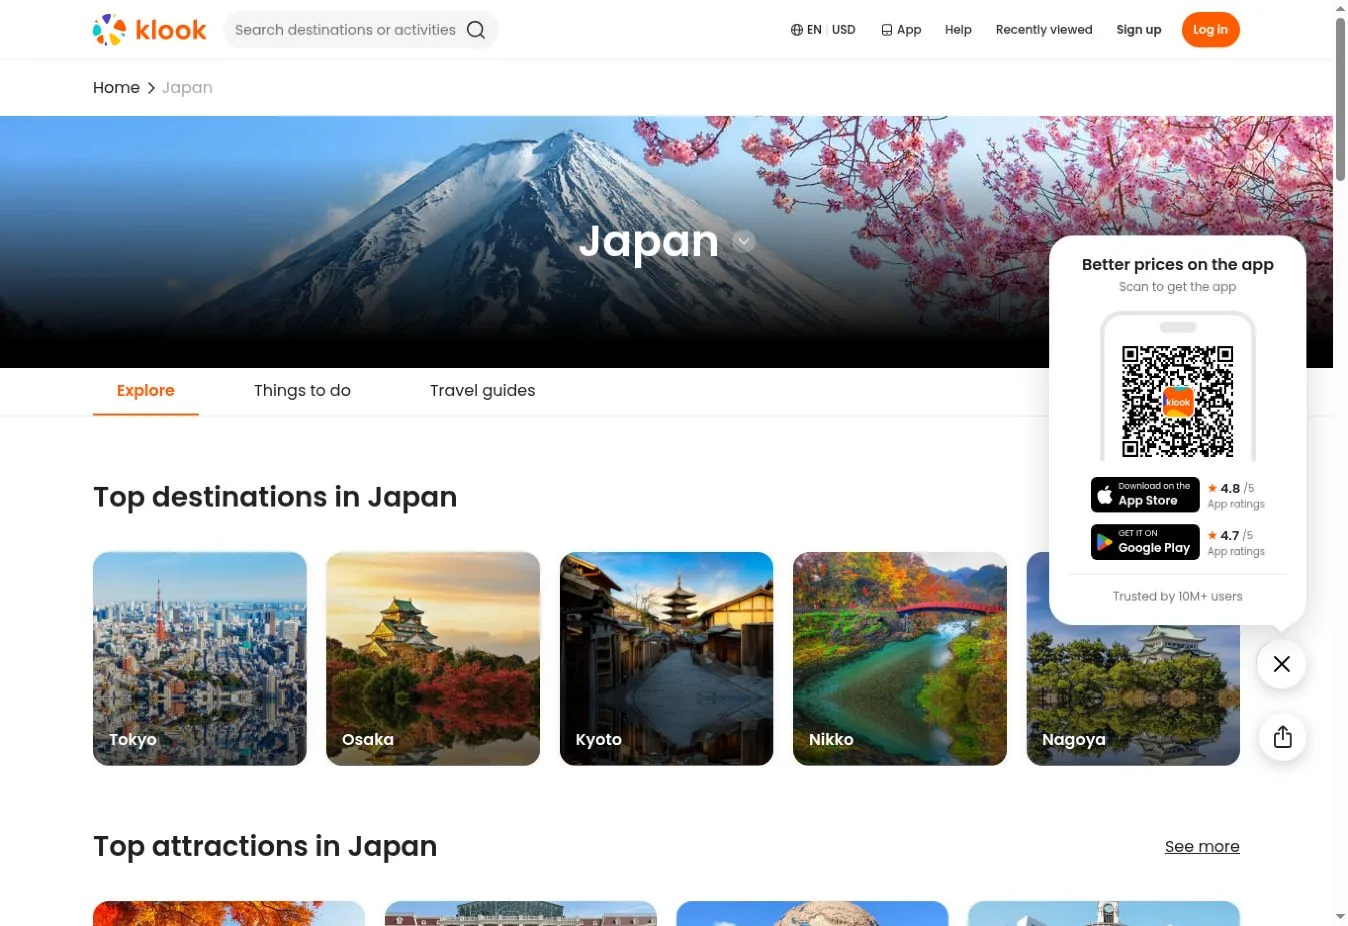
Task: Click the 'Trusted by 10M+ users' text
Action: [x=1178, y=596]
